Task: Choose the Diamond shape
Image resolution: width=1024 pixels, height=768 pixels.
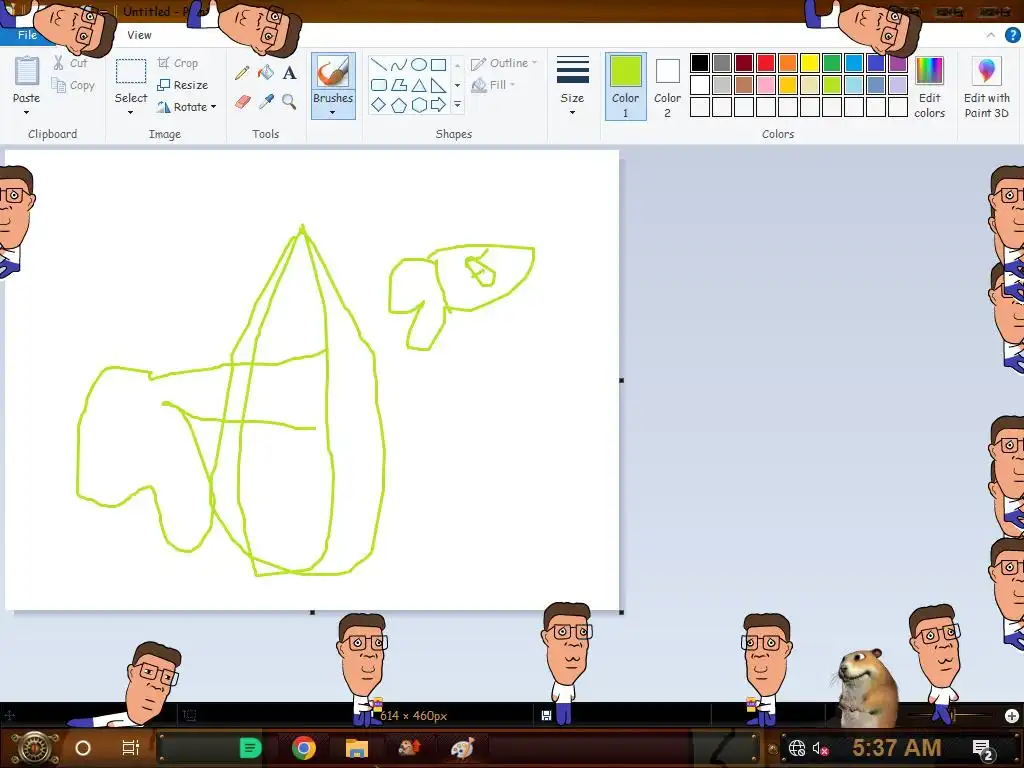Action: click(x=379, y=104)
